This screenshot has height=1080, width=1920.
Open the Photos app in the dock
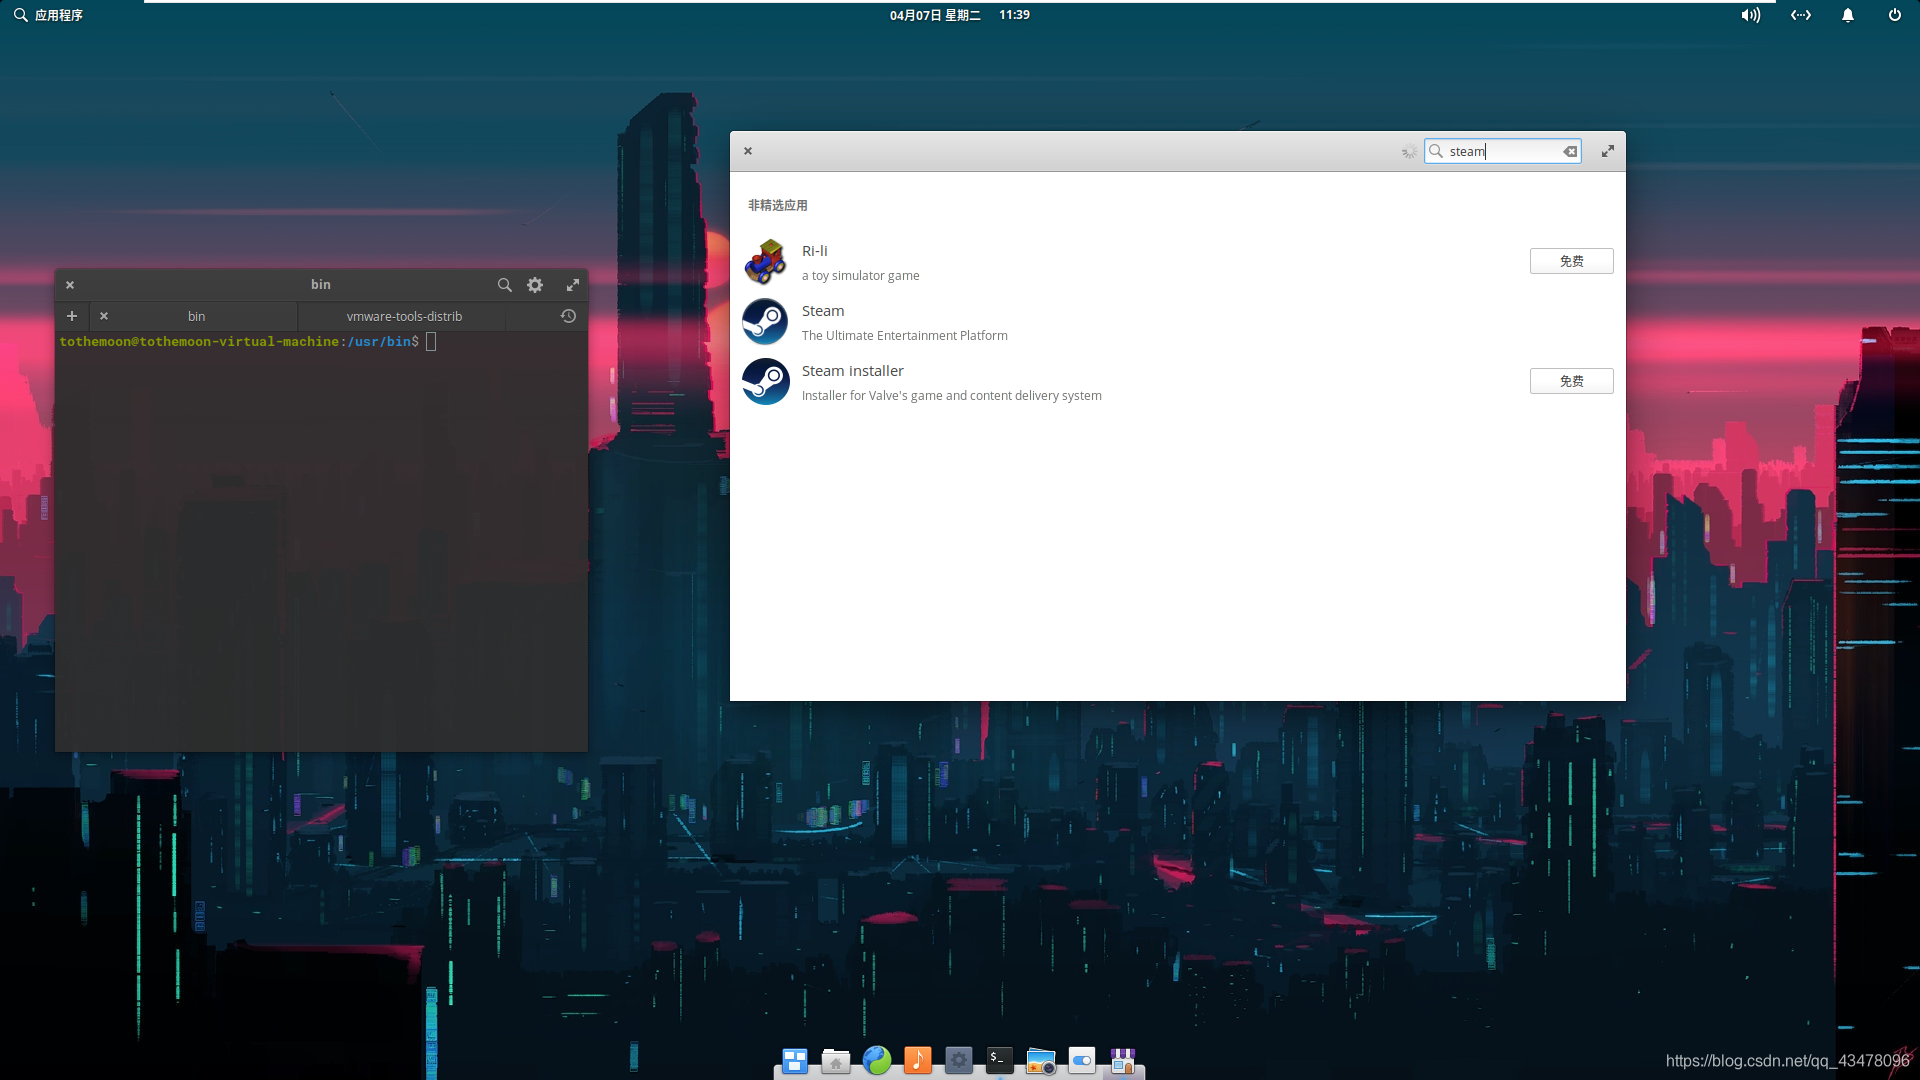(x=1041, y=1060)
